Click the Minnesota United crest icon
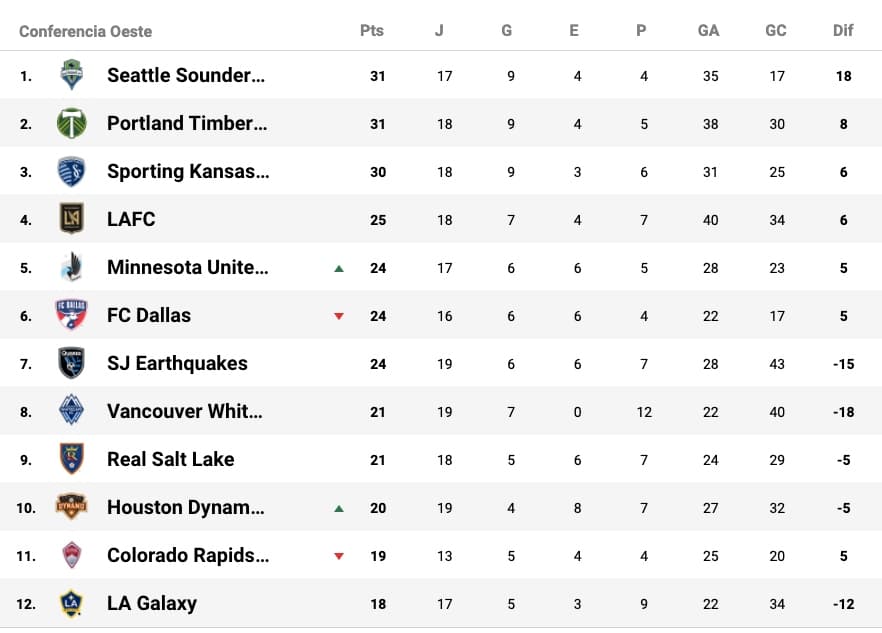This screenshot has width=882, height=633. (71, 267)
